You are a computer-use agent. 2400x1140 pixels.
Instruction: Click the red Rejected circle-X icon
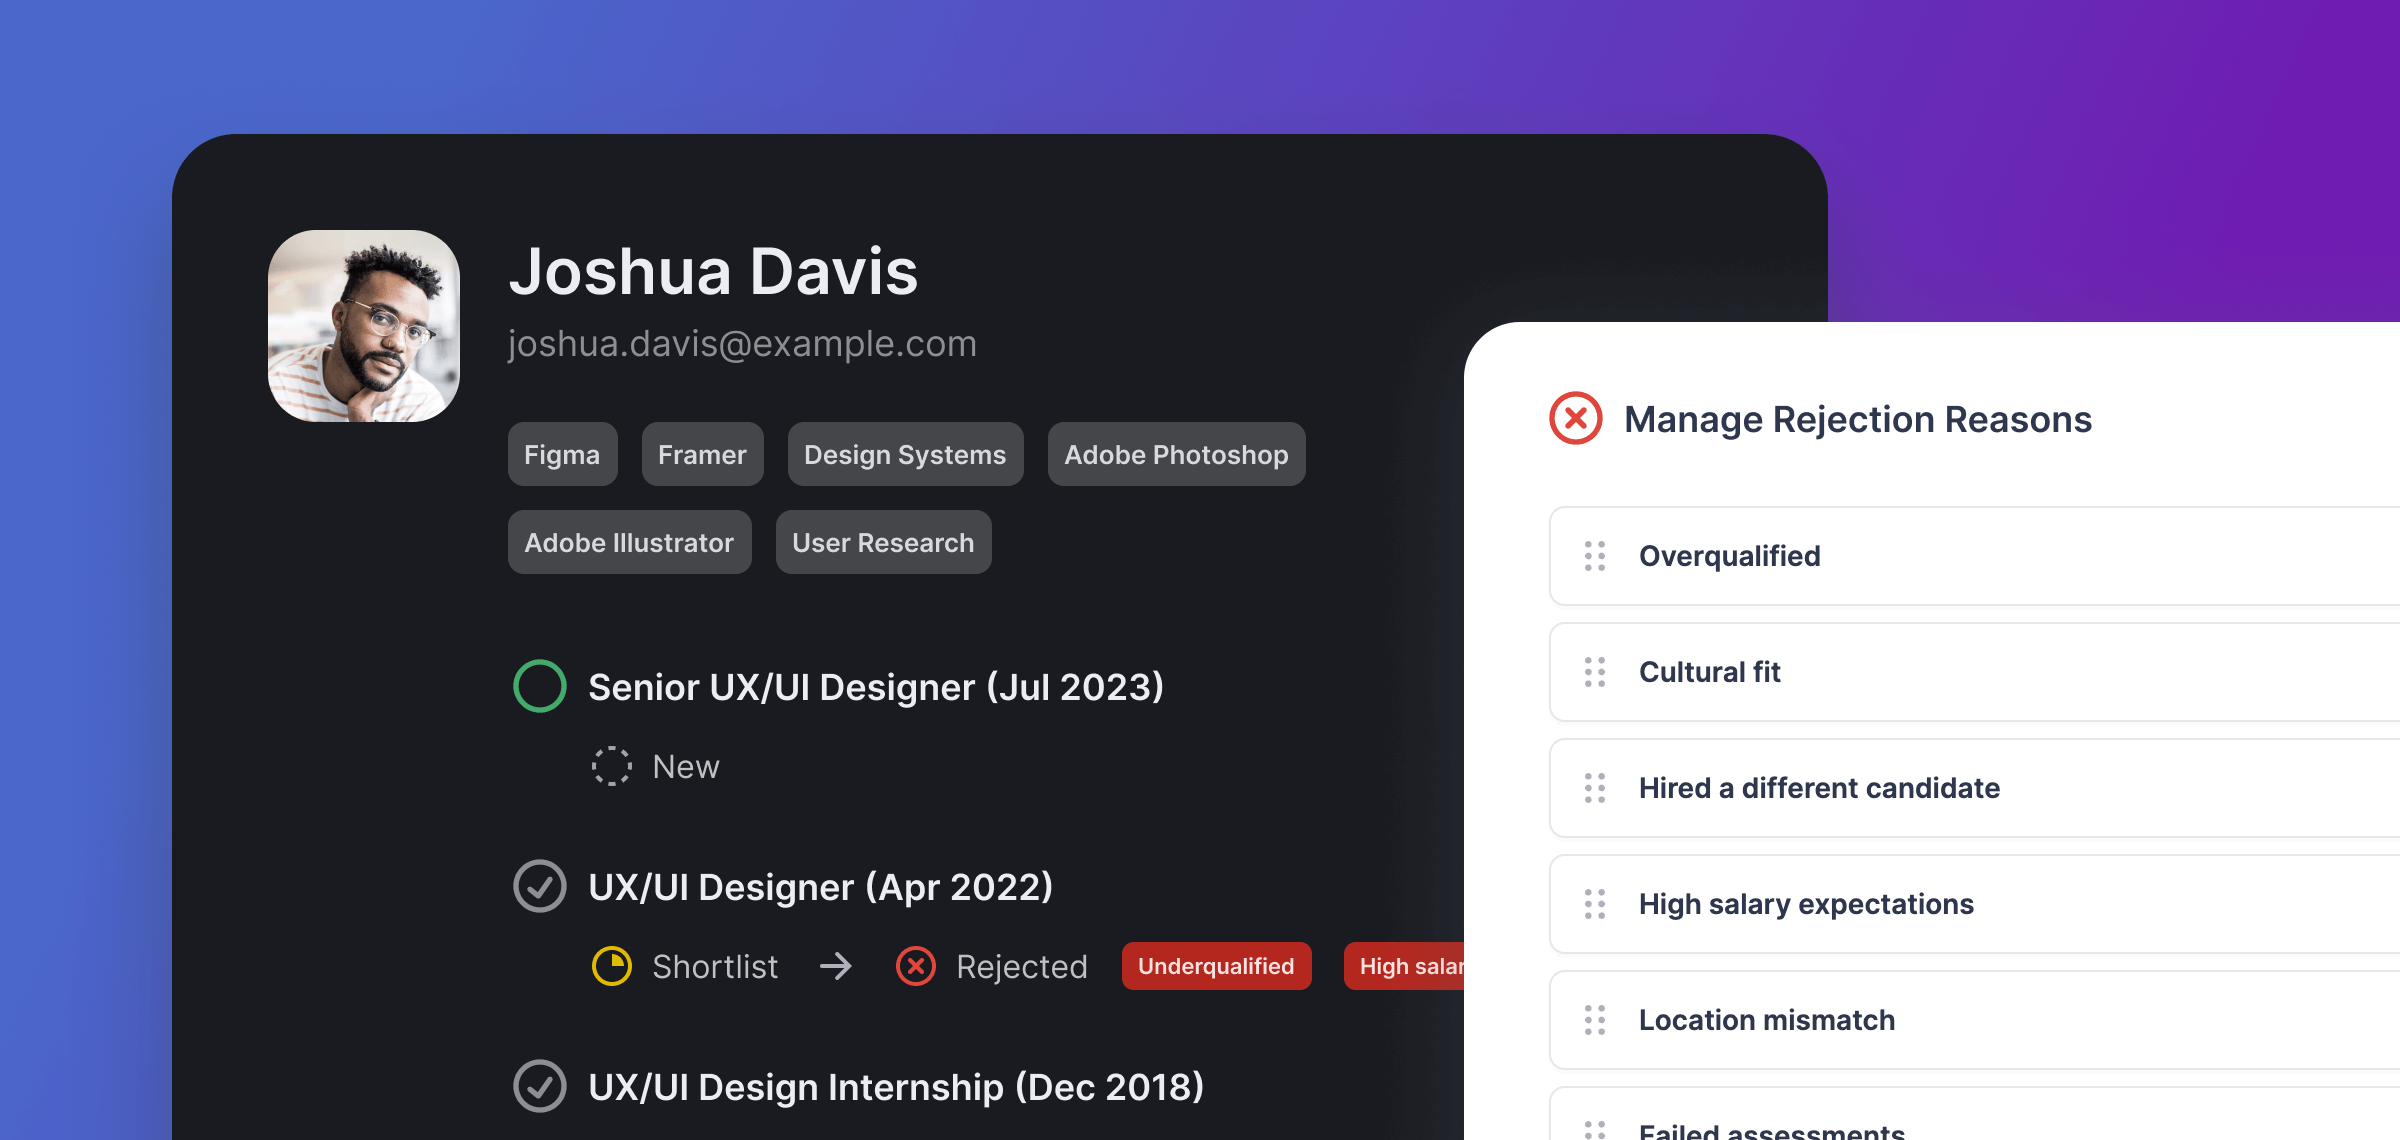tap(916, 966)
